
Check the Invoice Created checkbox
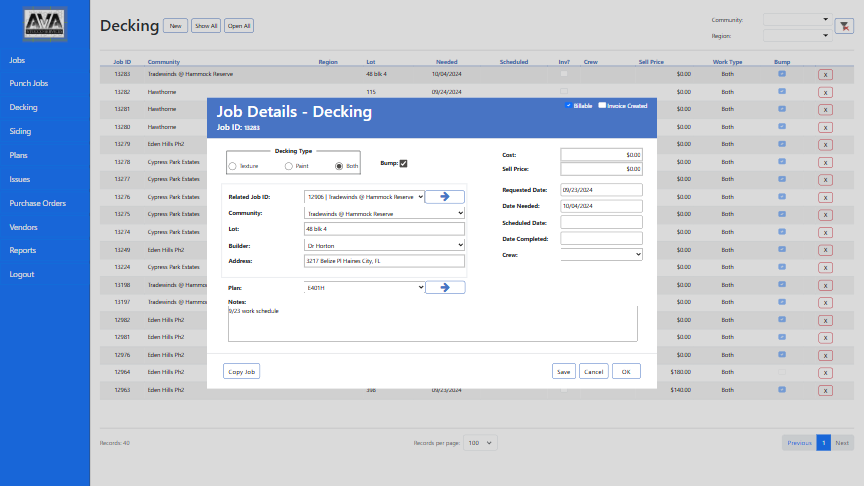click(602, 105)
